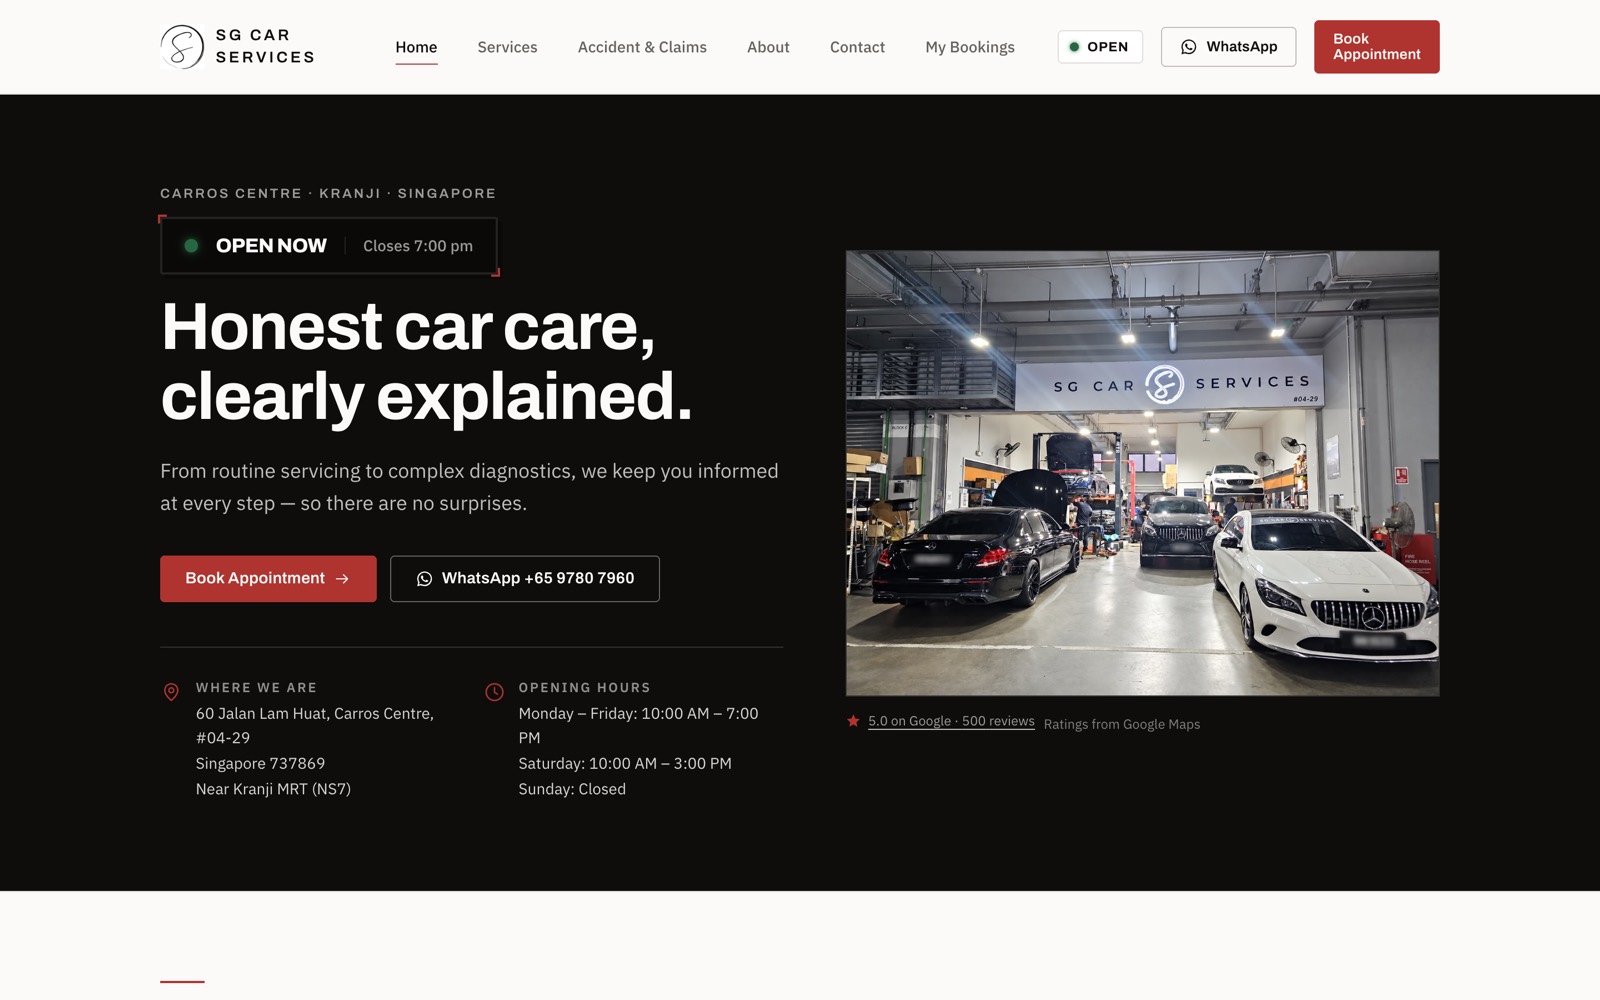The width and height of the screenshot is (1600, 1000).
Task: Open the Contact page
Action: pos(857,47)
